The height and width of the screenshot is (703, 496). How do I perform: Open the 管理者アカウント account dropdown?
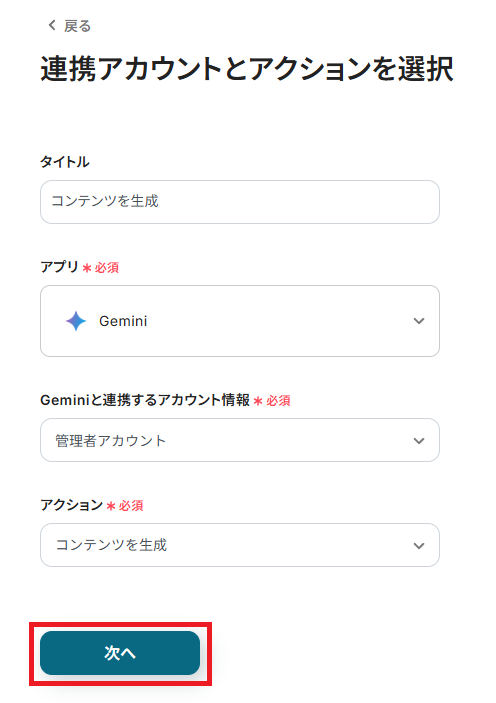click(x=240, y=440)
